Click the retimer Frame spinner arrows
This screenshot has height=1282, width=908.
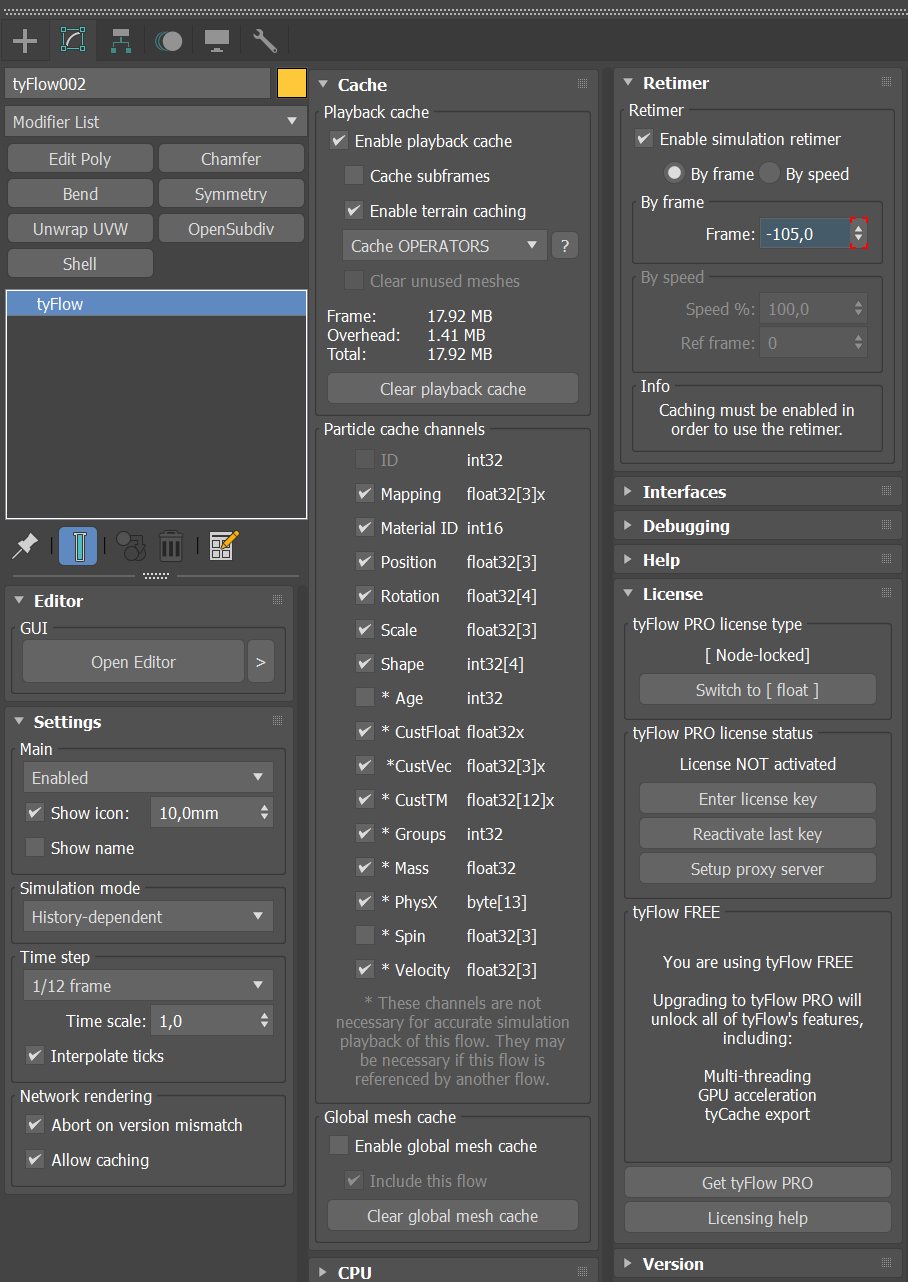coord(858,234)
